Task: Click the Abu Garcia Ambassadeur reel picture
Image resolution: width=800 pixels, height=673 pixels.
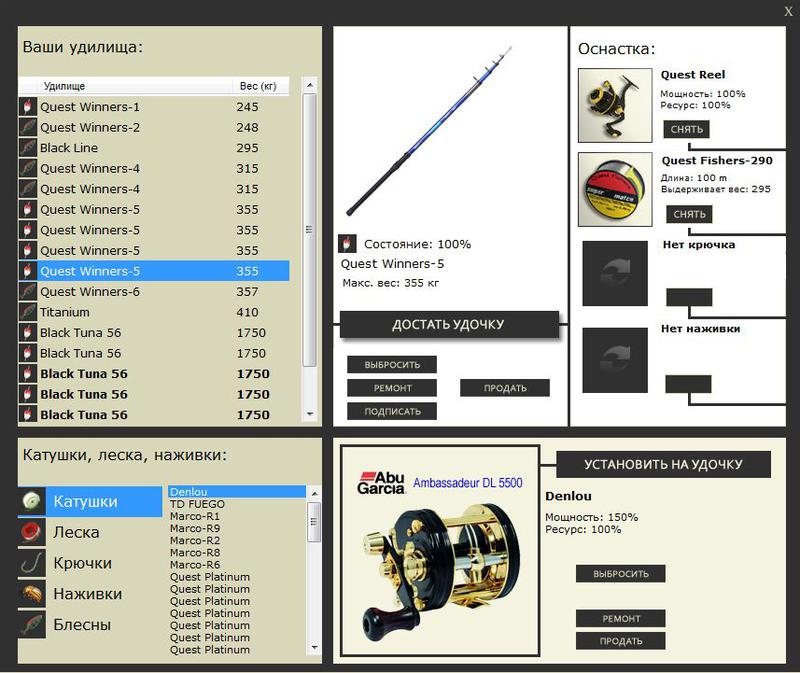Action: pyautogui.click(x=440, y=551)
